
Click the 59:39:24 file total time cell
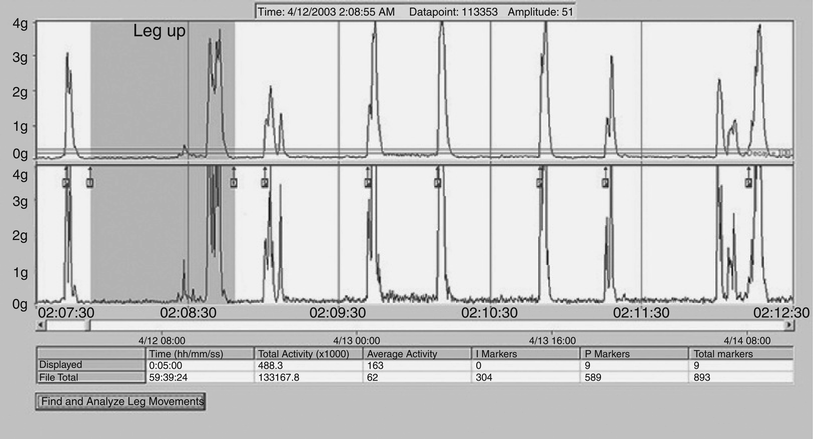coord(200,377)
